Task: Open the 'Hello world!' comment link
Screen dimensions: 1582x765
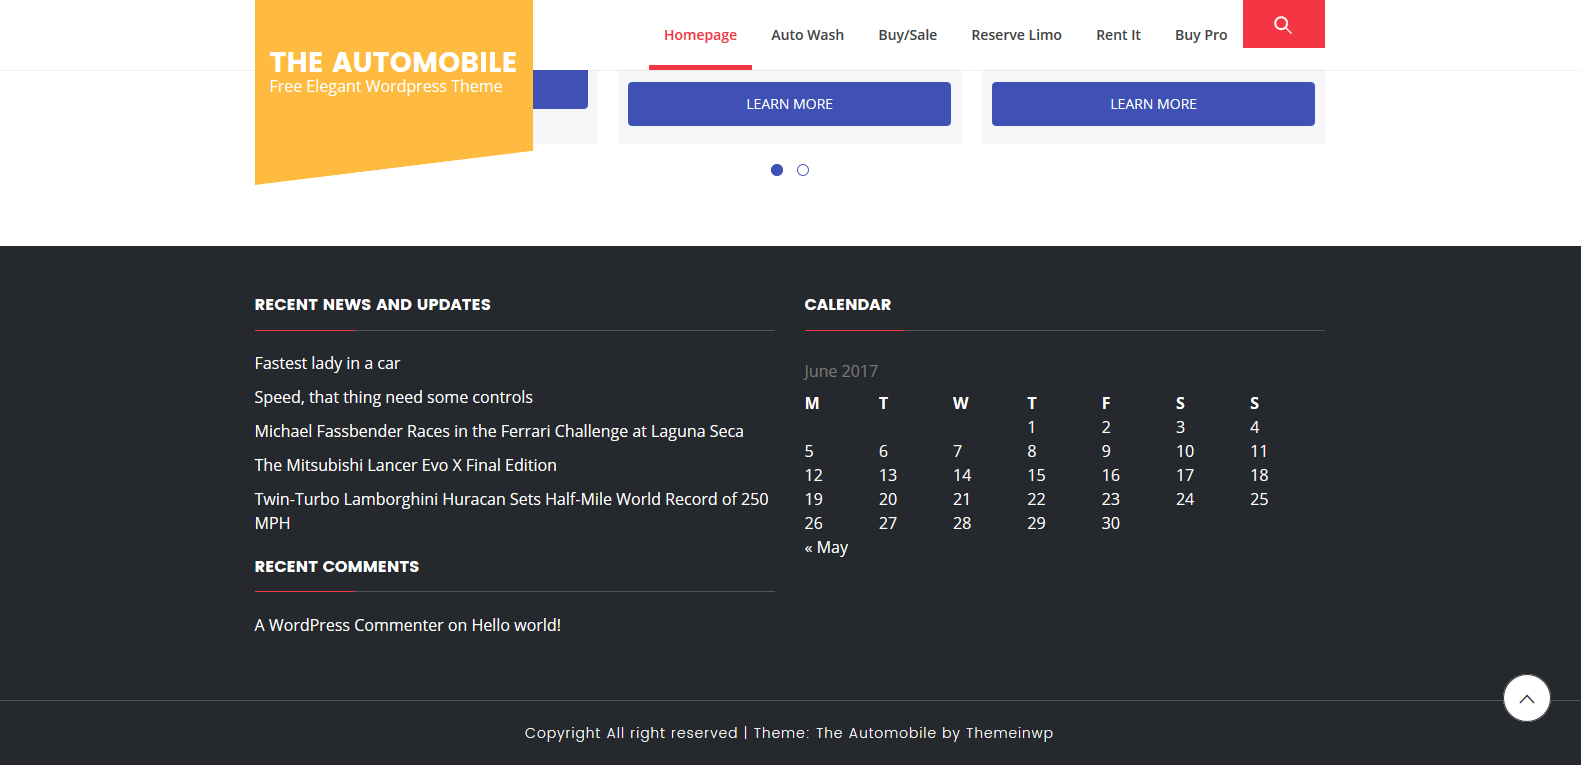Action: pyautogui.click(x=516, y=625)
